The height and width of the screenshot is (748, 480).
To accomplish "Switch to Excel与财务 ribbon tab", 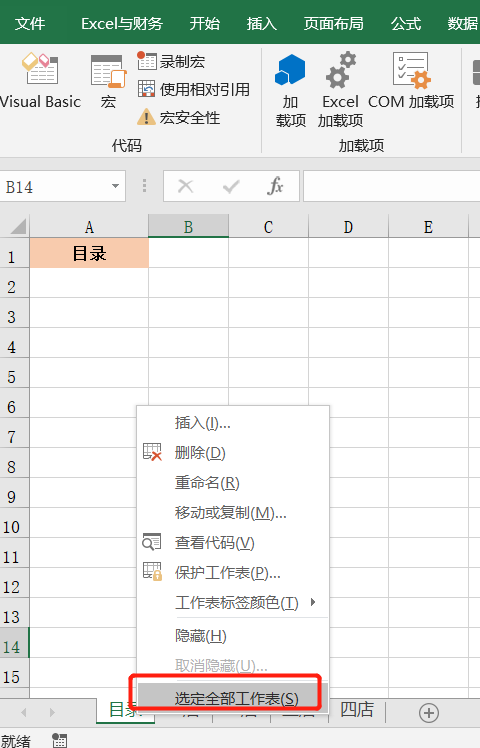I will tap(122, 23).
